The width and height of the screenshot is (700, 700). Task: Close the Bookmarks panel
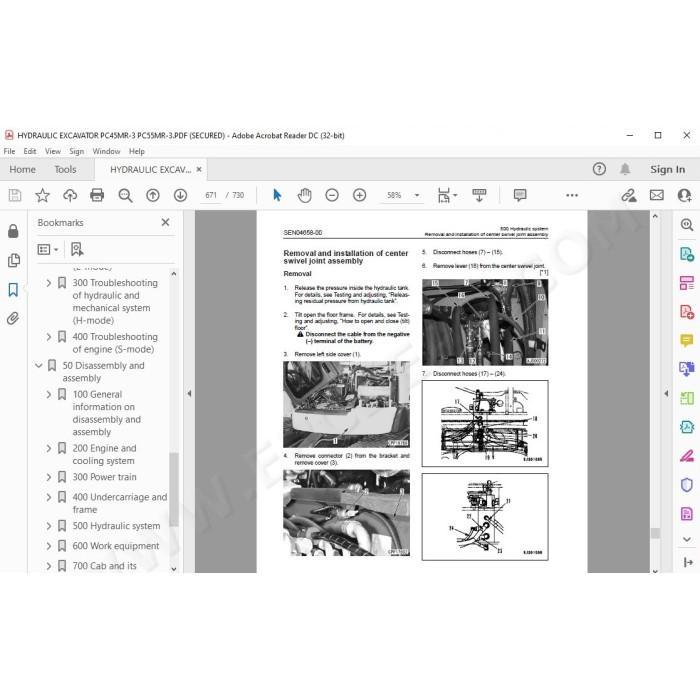pos(165,222)
